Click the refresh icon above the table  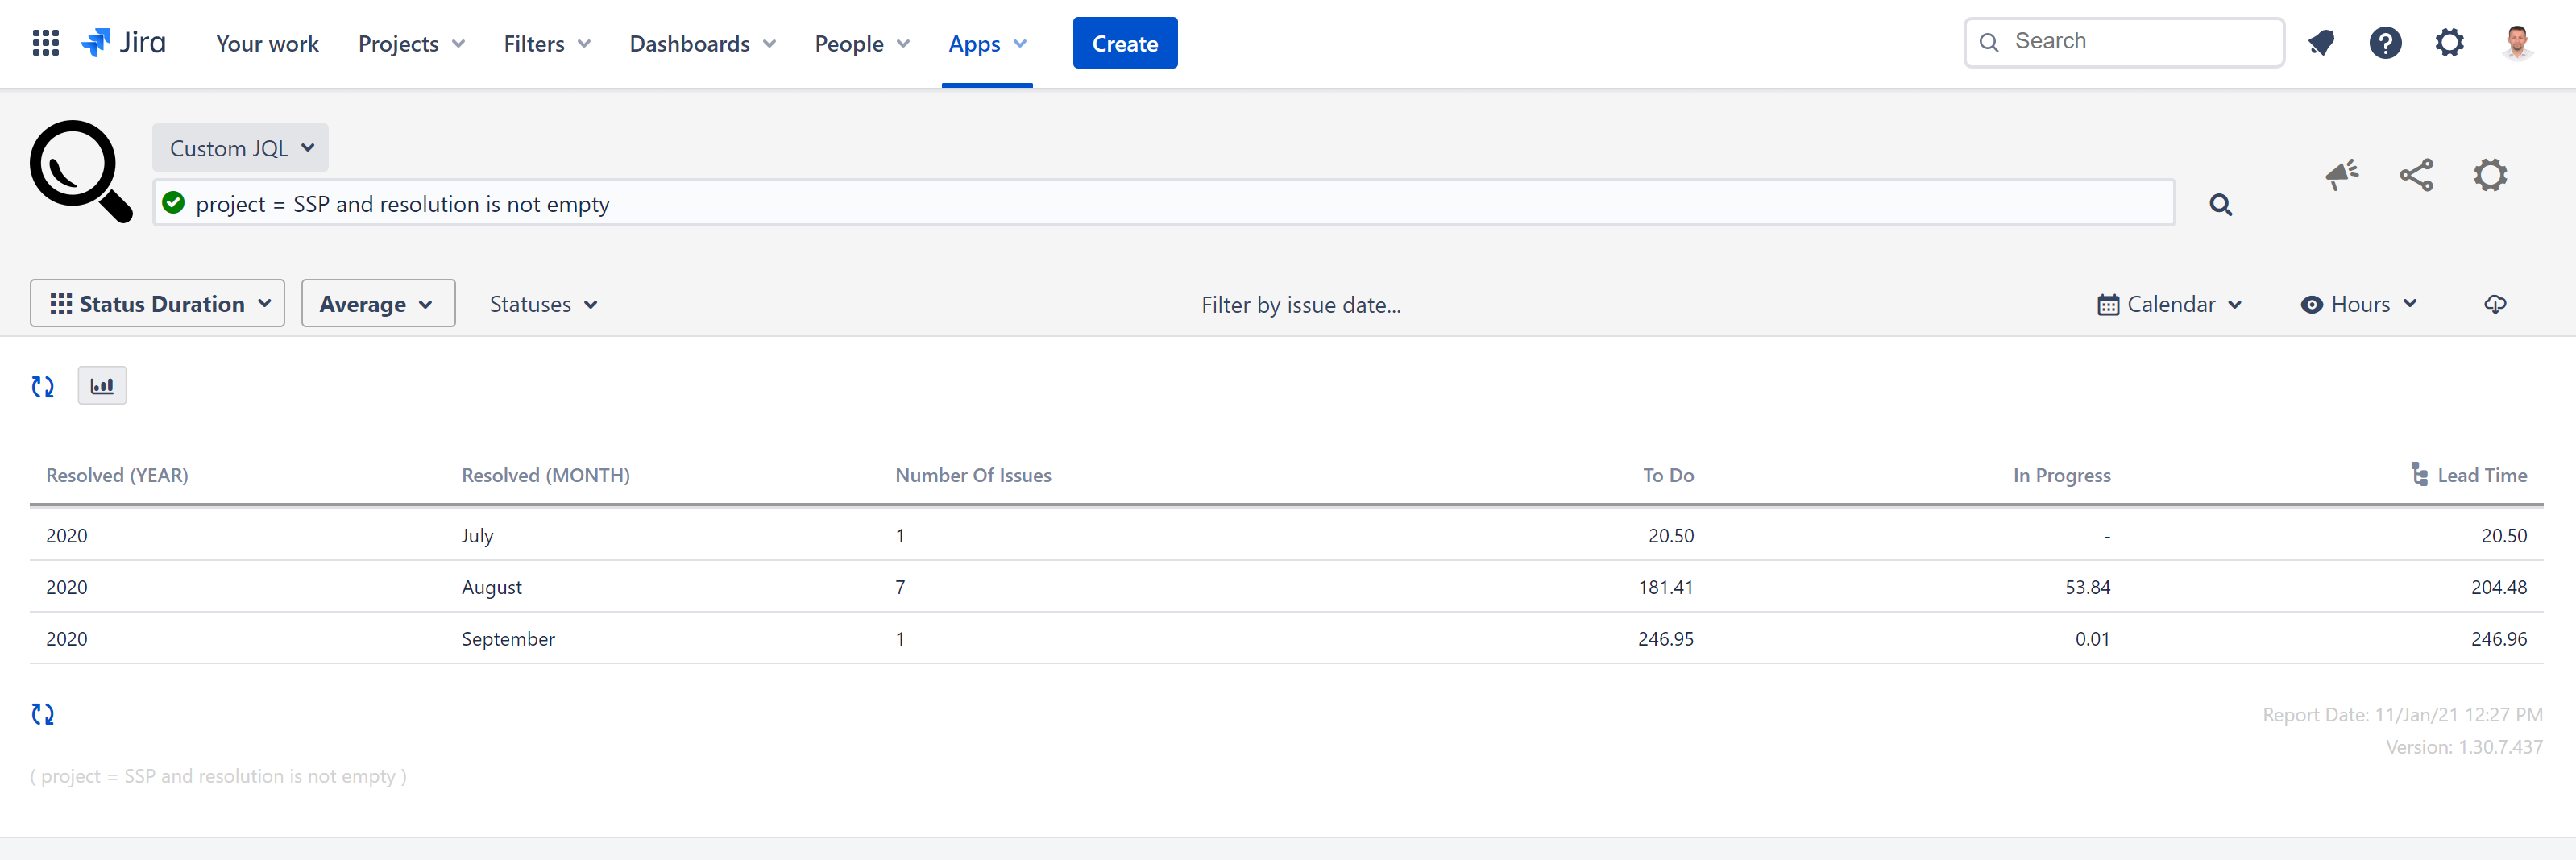43,386
